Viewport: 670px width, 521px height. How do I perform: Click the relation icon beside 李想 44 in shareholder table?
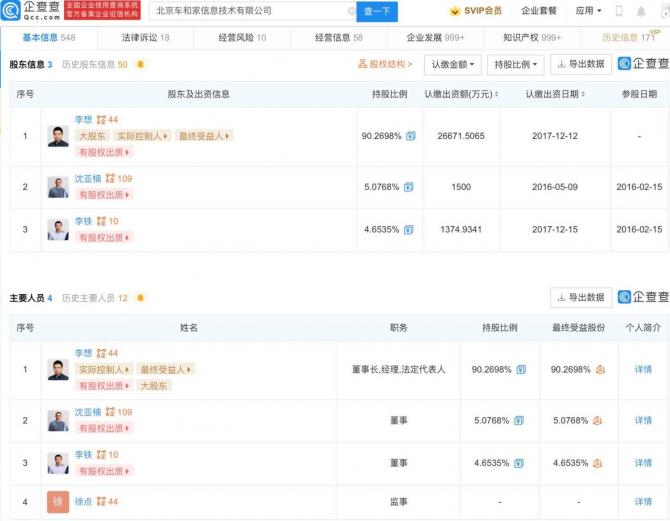tap(101, 120)
